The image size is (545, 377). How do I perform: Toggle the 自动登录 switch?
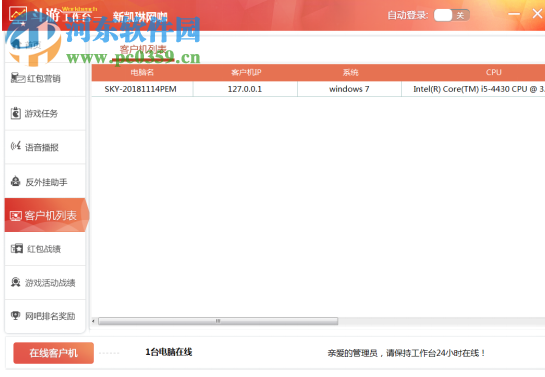coord(452,15)
